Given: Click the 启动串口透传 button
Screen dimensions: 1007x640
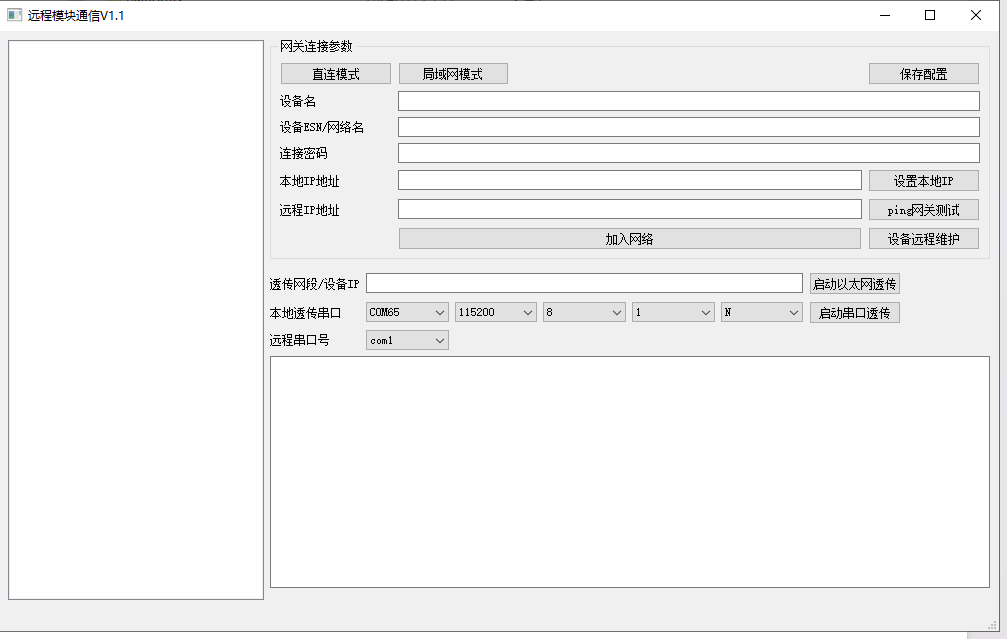Looking at the screenshot, I should 854,312.
